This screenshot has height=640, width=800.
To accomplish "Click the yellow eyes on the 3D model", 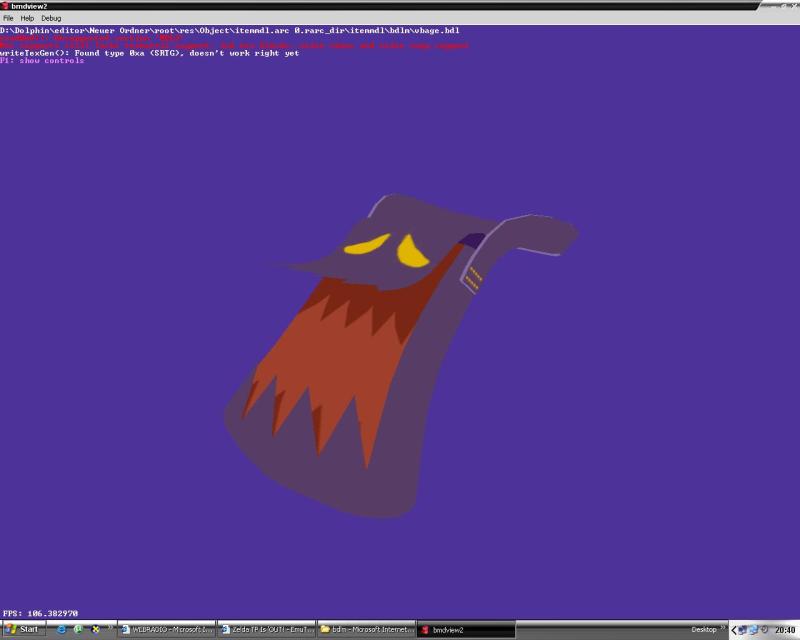I will (388, 250).
